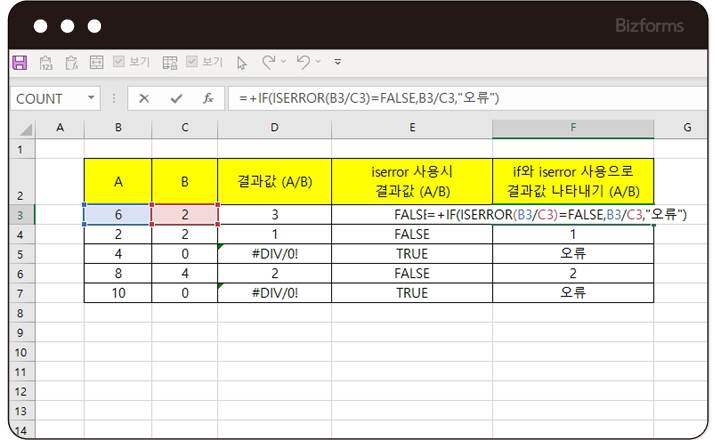This screenshot has height=440, width=715.
Task: Open the Undo history dropdown arrow
Action: [318, 62]
